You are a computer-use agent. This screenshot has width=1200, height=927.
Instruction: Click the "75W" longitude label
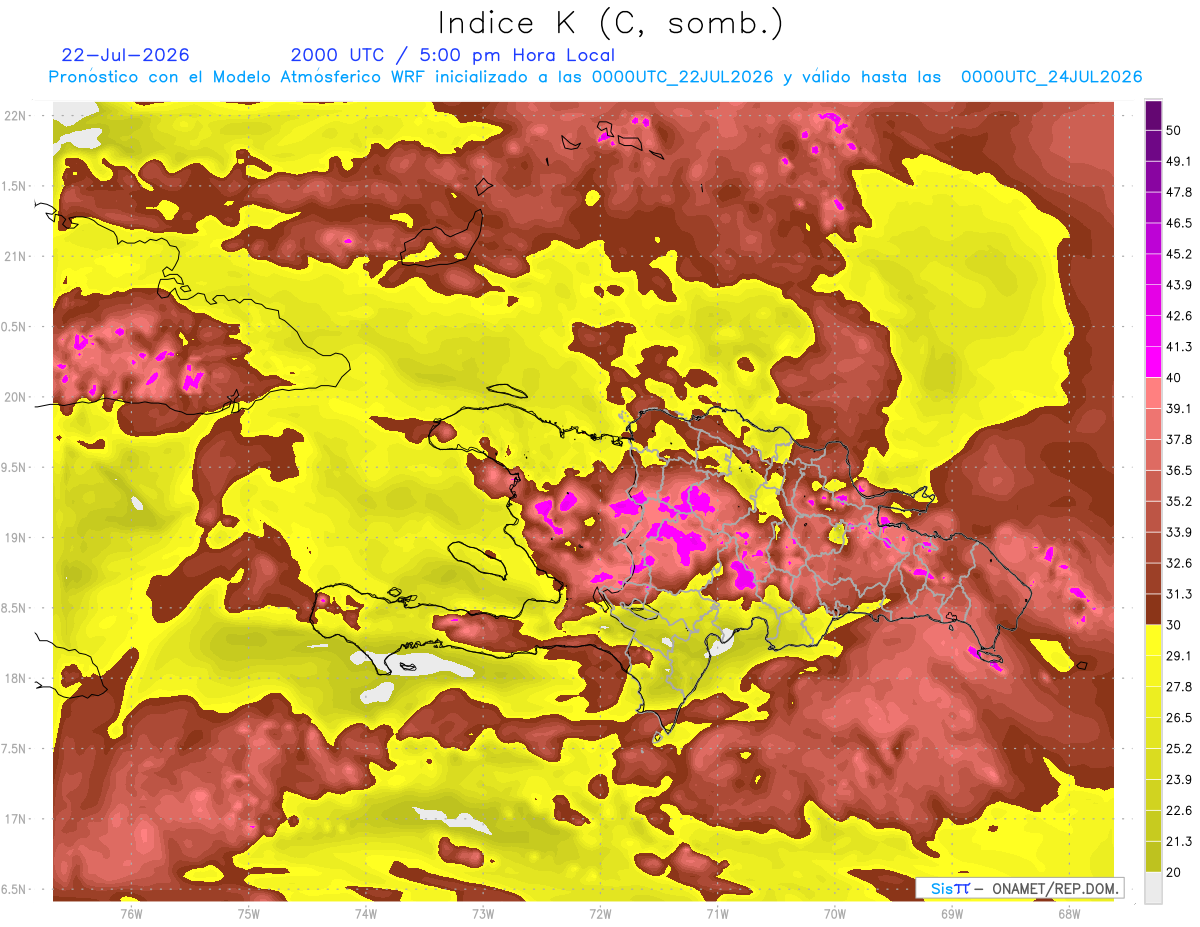(248, 912)
